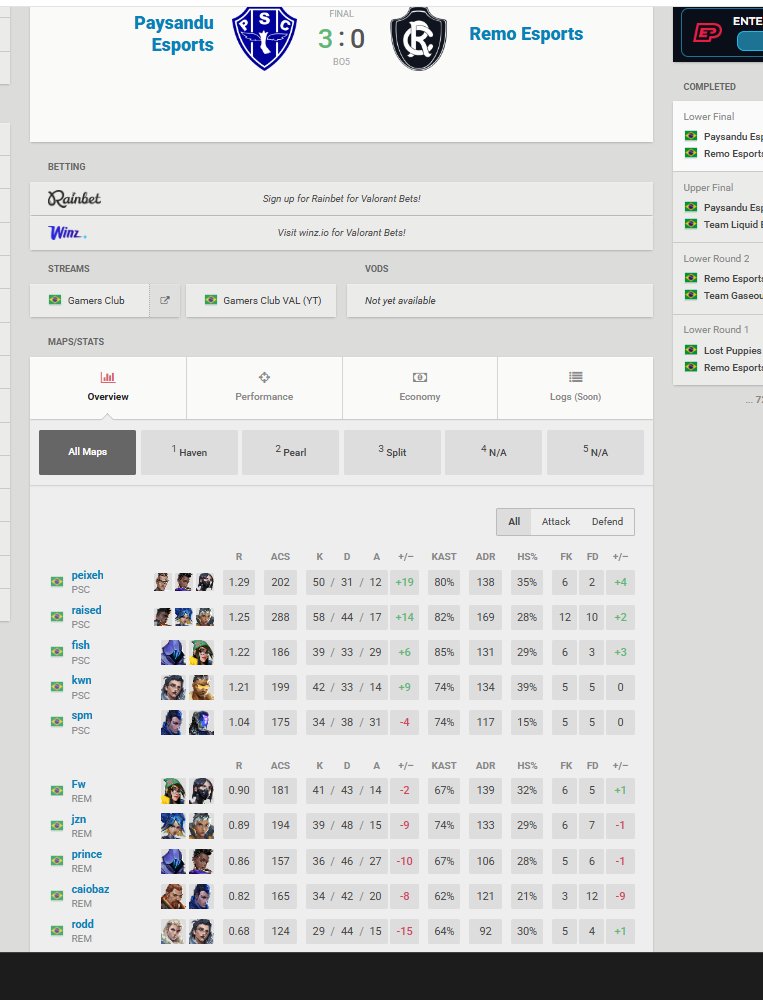Open Fw's player profile
Image resolution: width=763 pixels, height=1000 pixels.
tap(78, 784)
